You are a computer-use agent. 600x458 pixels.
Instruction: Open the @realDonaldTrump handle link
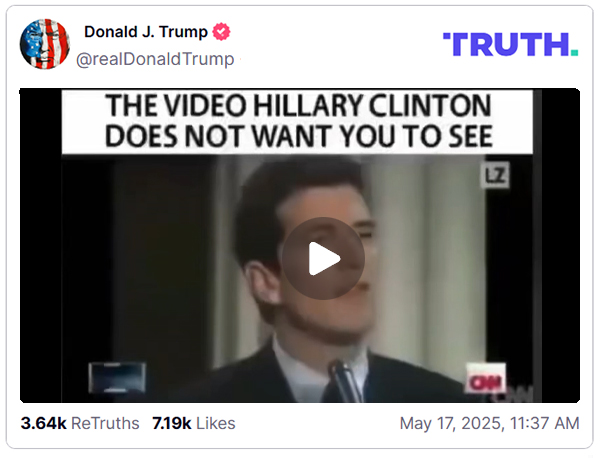tap(155, 59)
